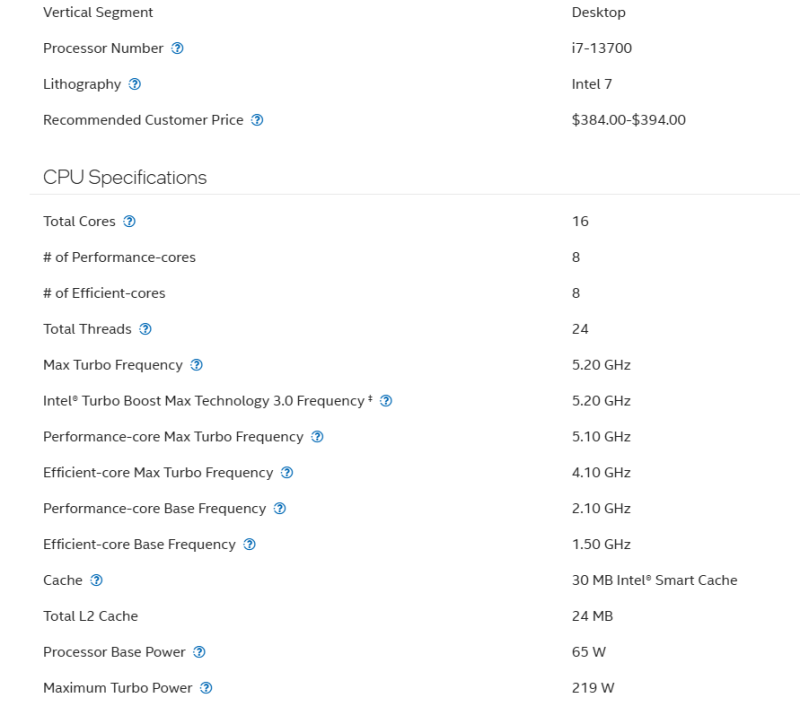Open Performance-core Base Frequency help icon
The width and height of the screenshot is (800, 724).
(x=280, y=509)
